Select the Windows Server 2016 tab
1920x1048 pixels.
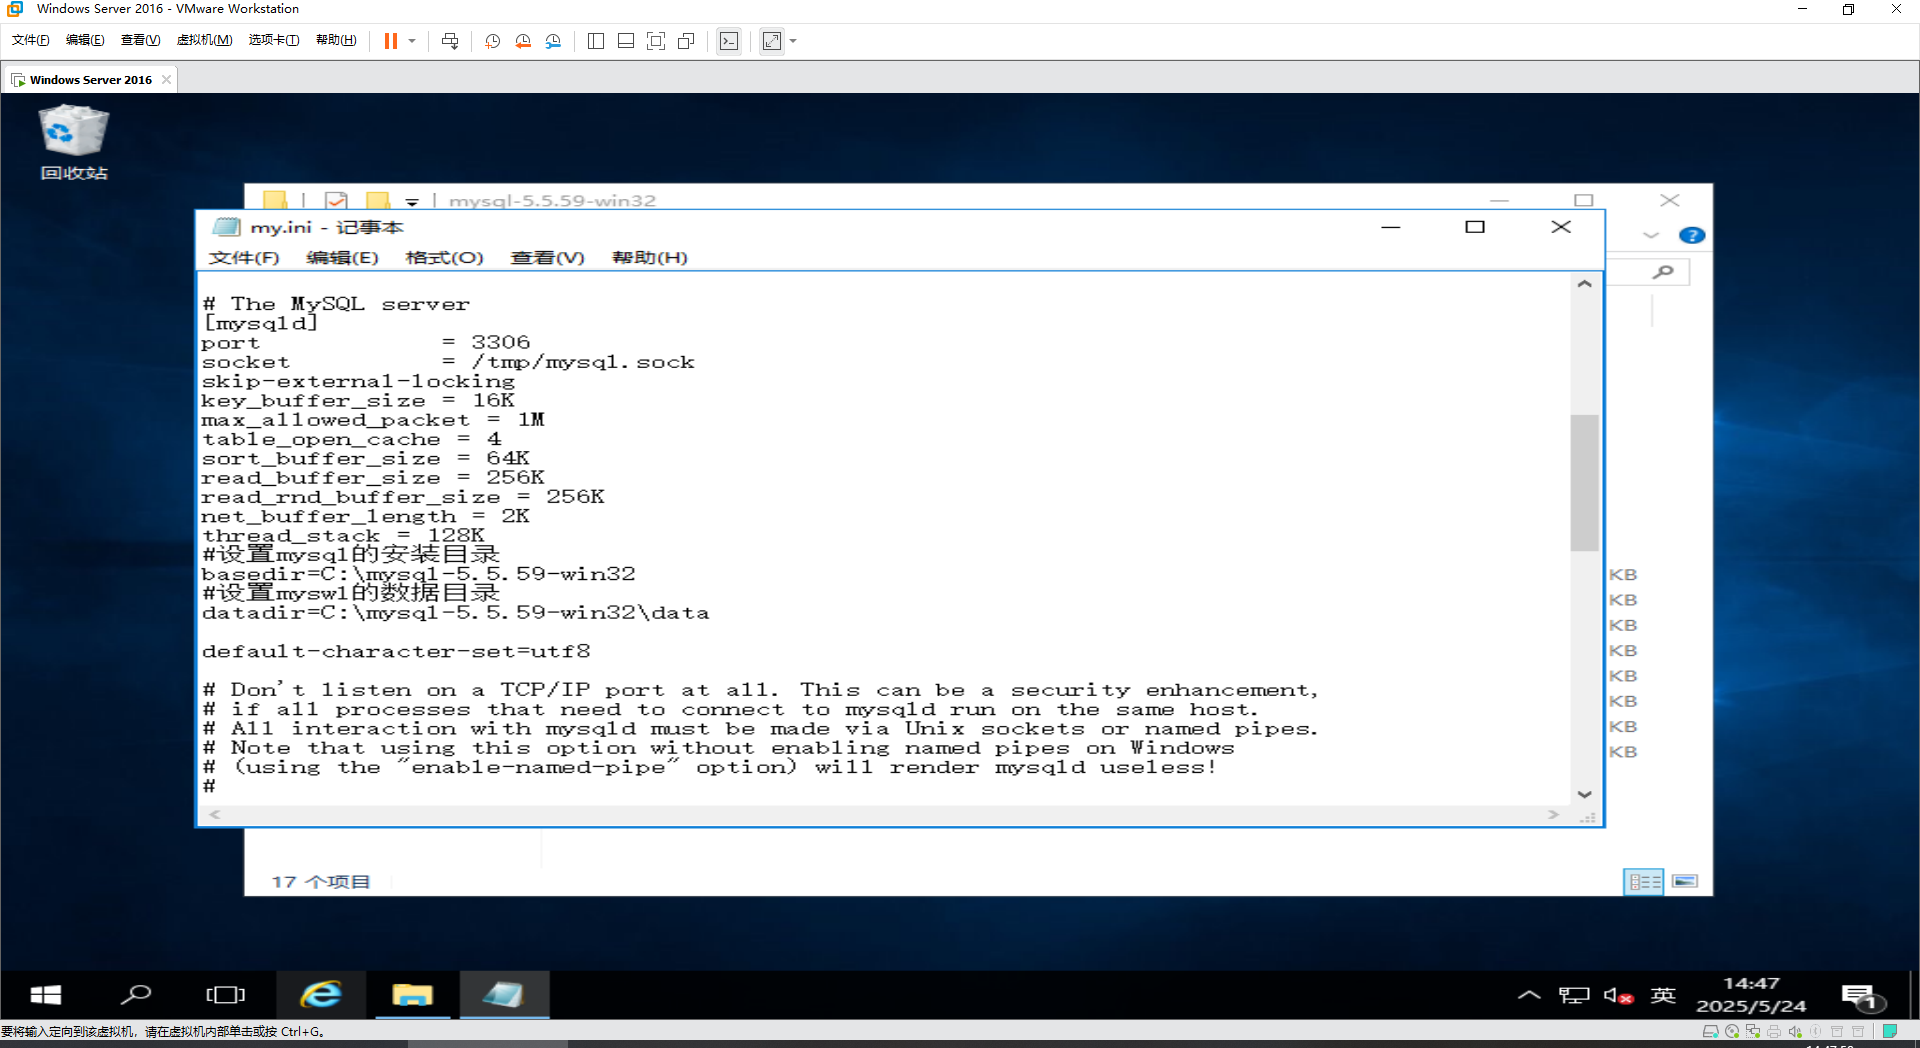(90, 79)
